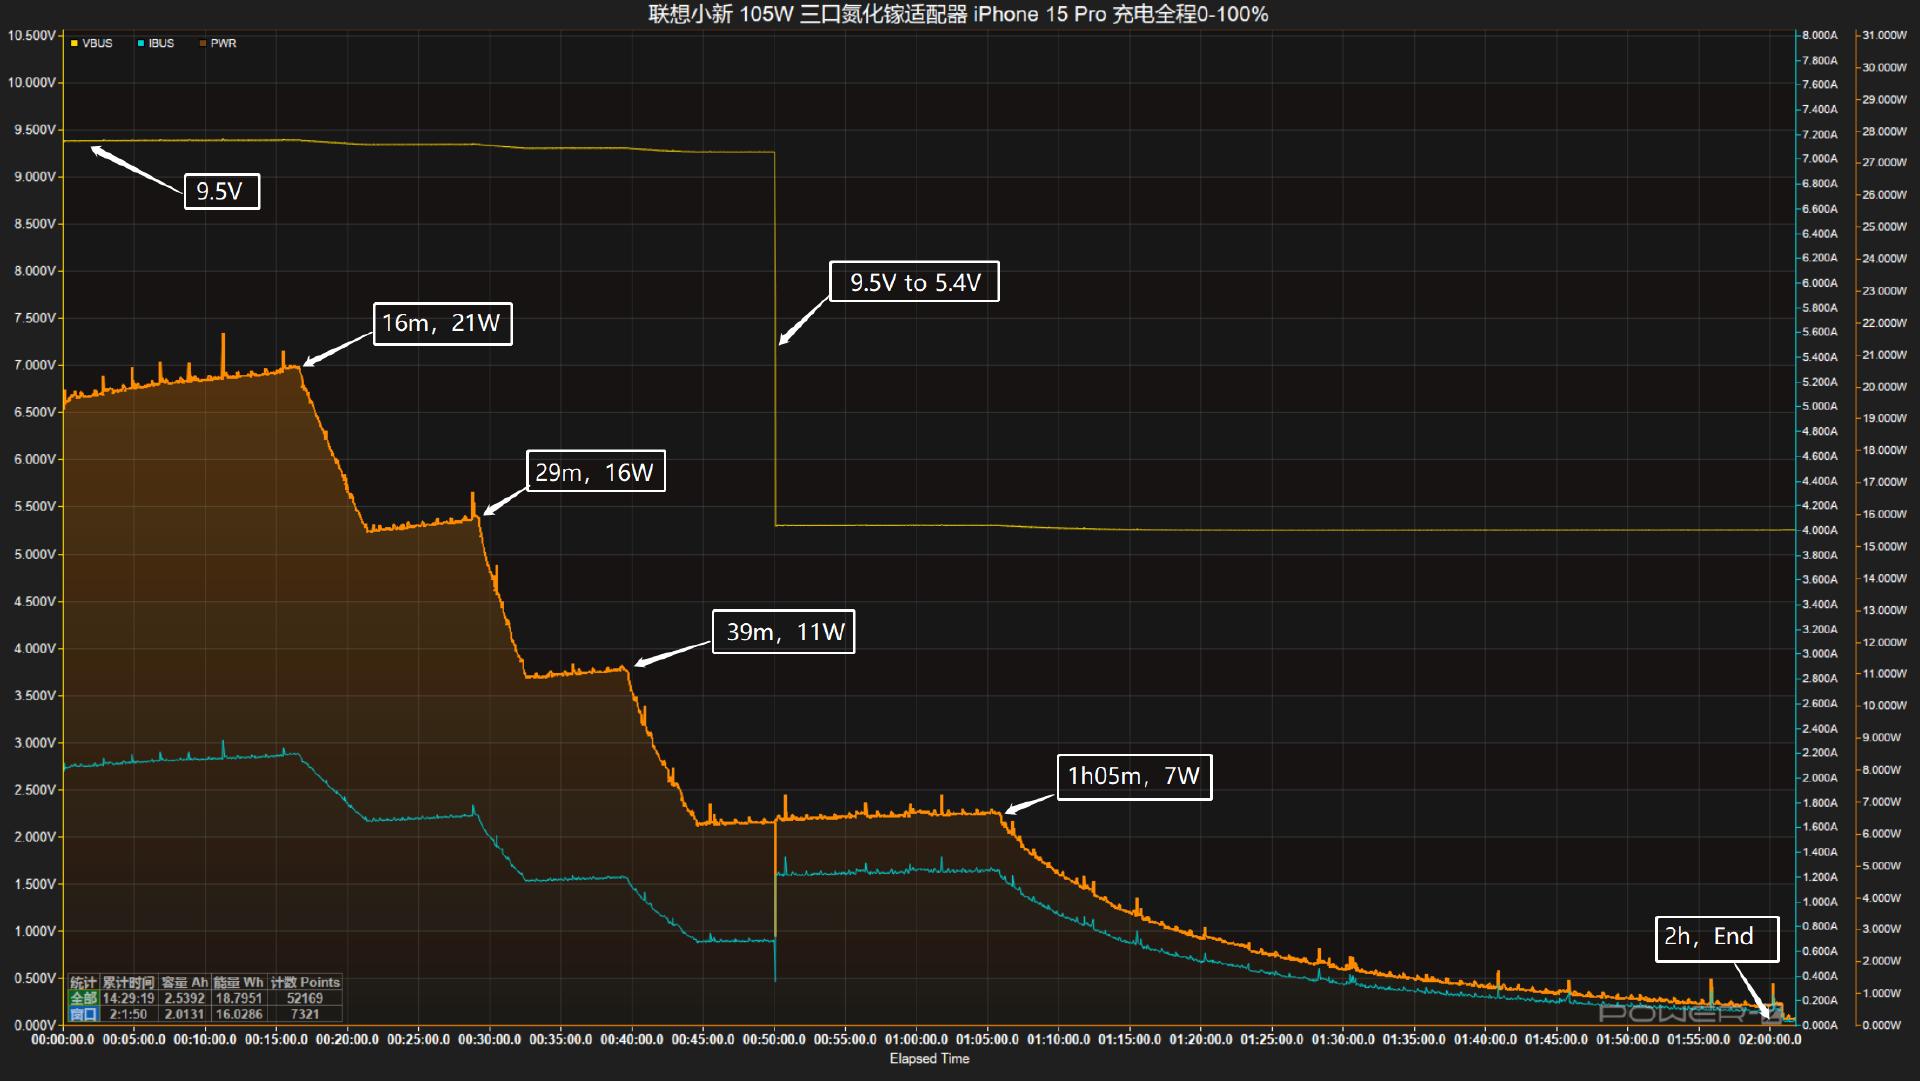Screen dimensions: 1920x1082
Task: Click the 02:00:00.0 time axis tick
Action: click(x=1769, y=1040)
